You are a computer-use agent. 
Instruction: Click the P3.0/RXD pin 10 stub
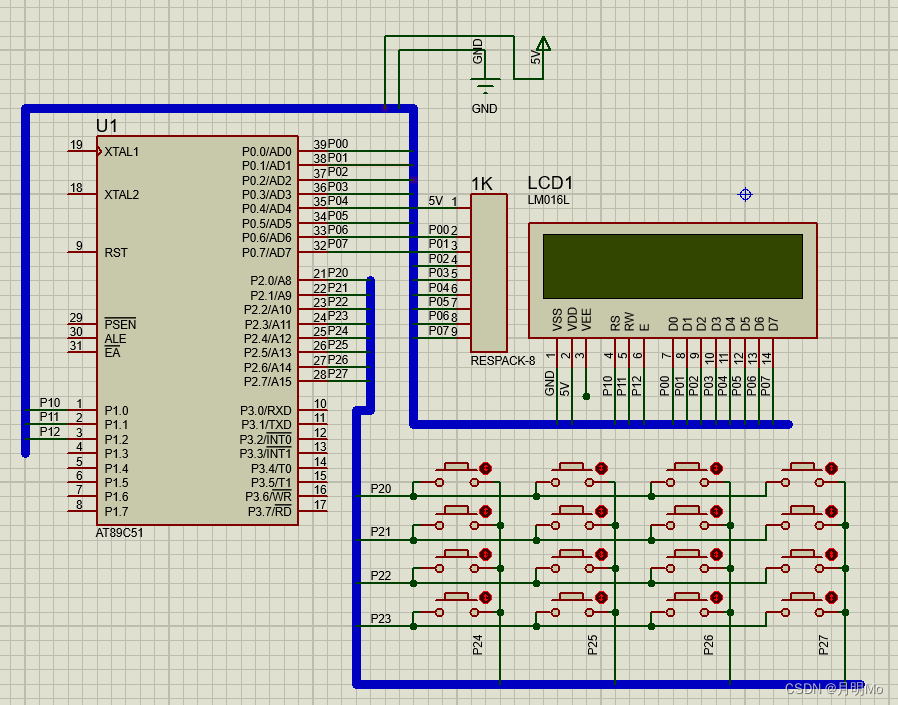coord(313,410)
